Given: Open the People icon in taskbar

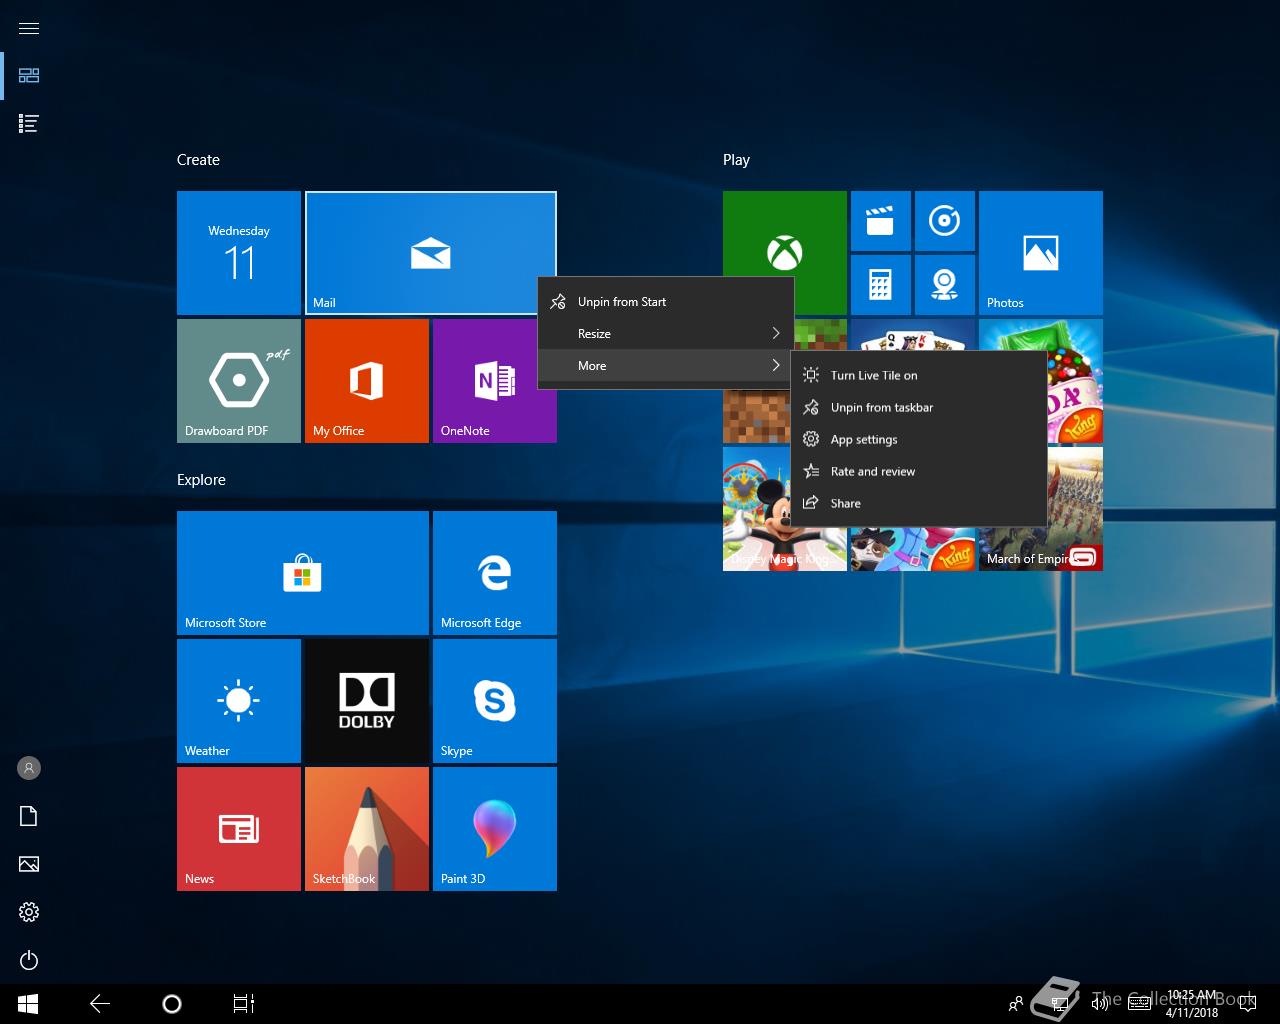Looking at the screenshot, I should [x=1016, y=1004].
